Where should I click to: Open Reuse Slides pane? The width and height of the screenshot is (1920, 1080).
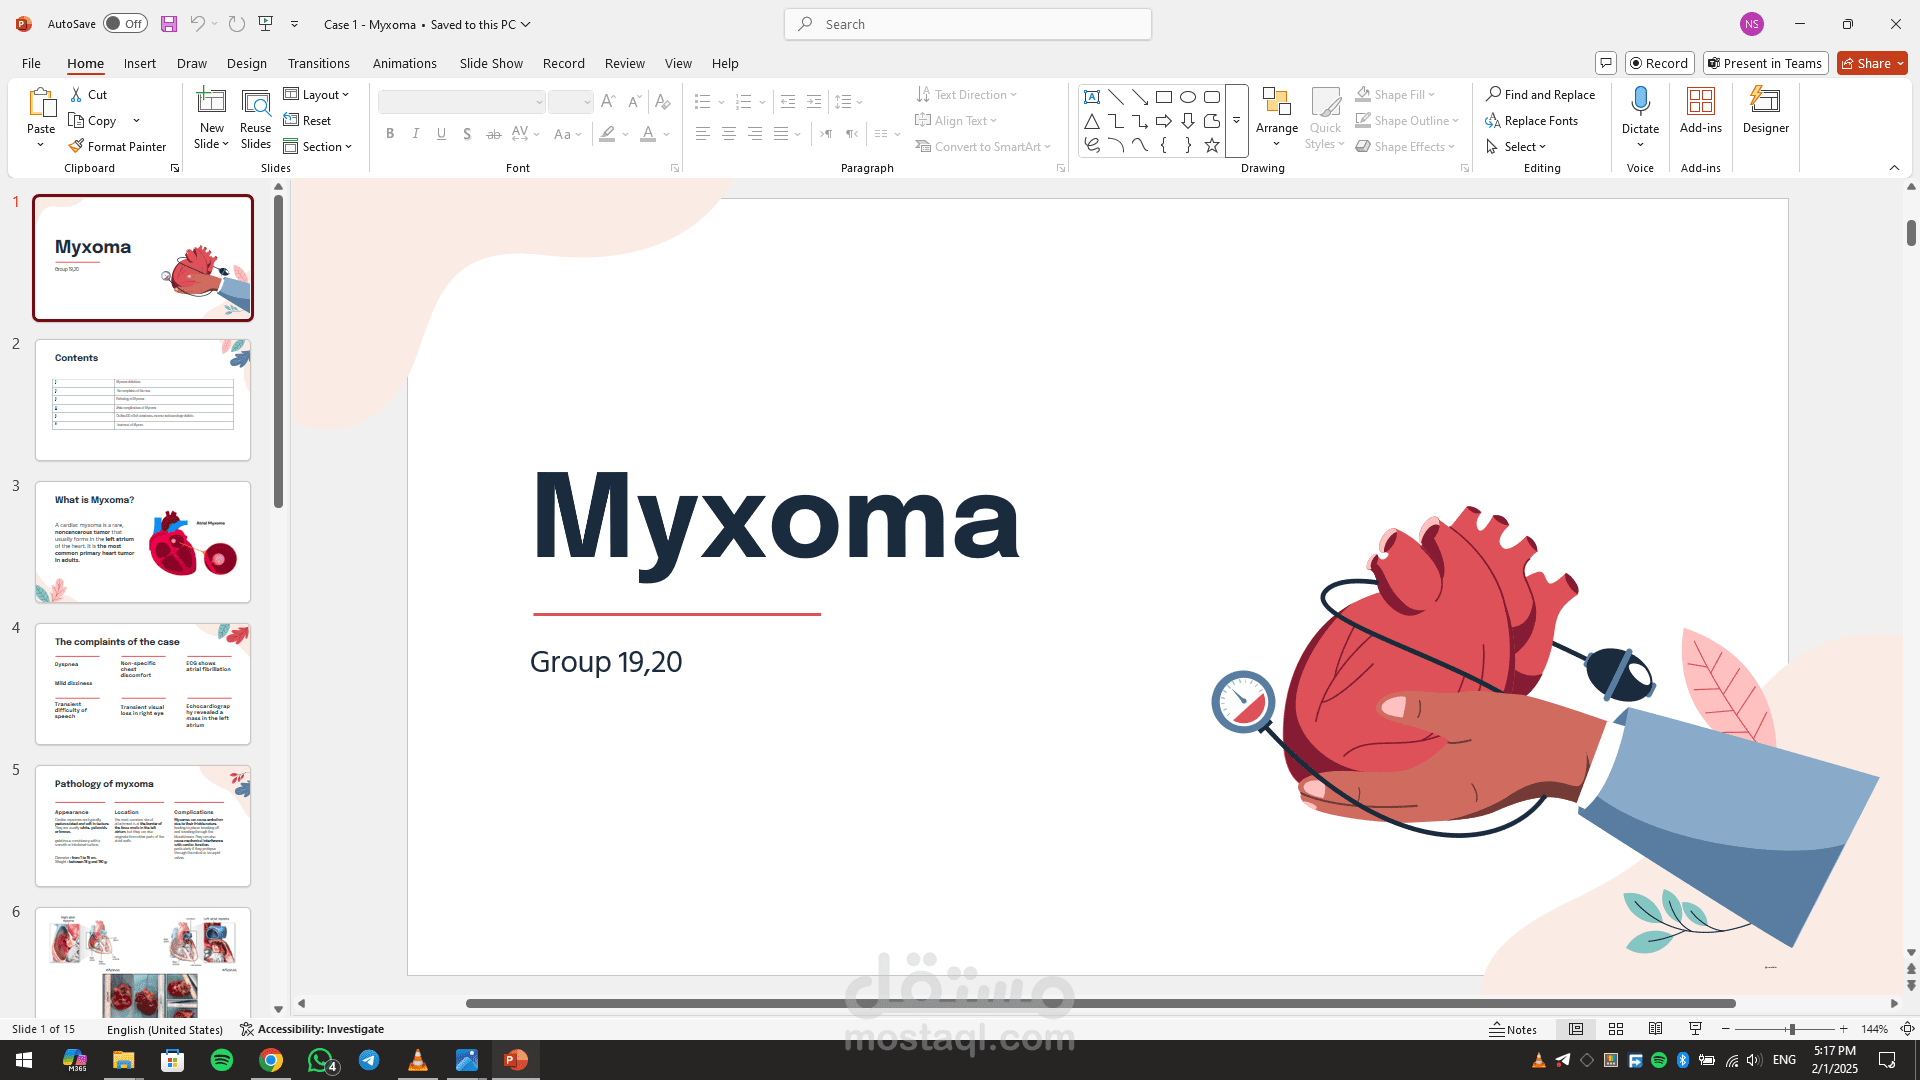coord(256,119)
